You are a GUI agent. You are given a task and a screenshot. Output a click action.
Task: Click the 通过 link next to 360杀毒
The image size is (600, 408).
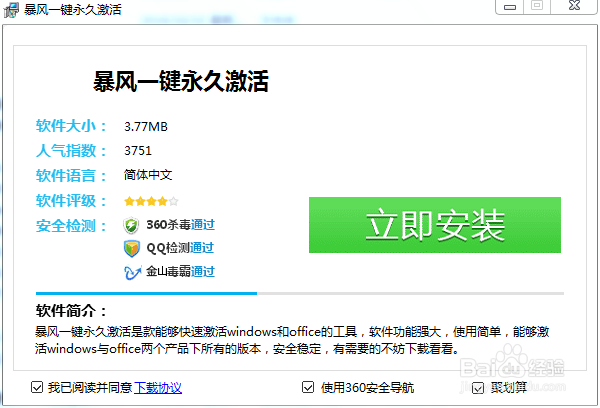tap(203, 225)
